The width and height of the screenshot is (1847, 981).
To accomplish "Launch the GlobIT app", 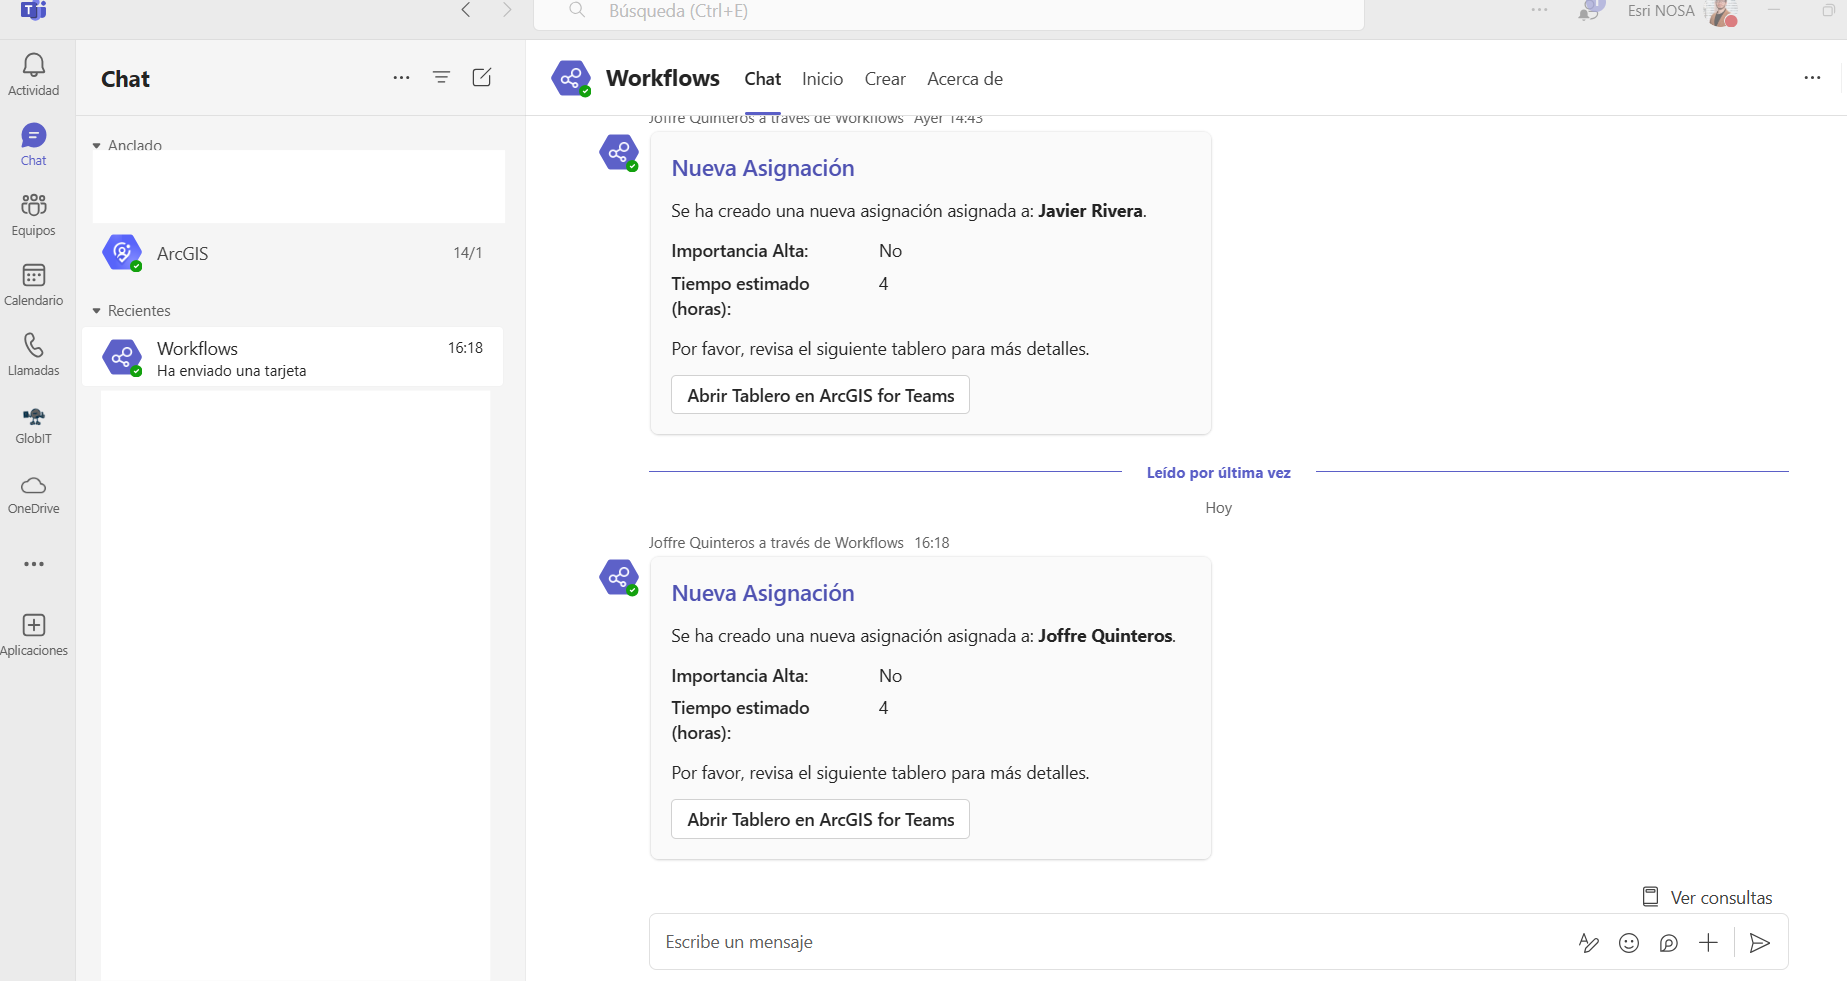I will (34, 424).
